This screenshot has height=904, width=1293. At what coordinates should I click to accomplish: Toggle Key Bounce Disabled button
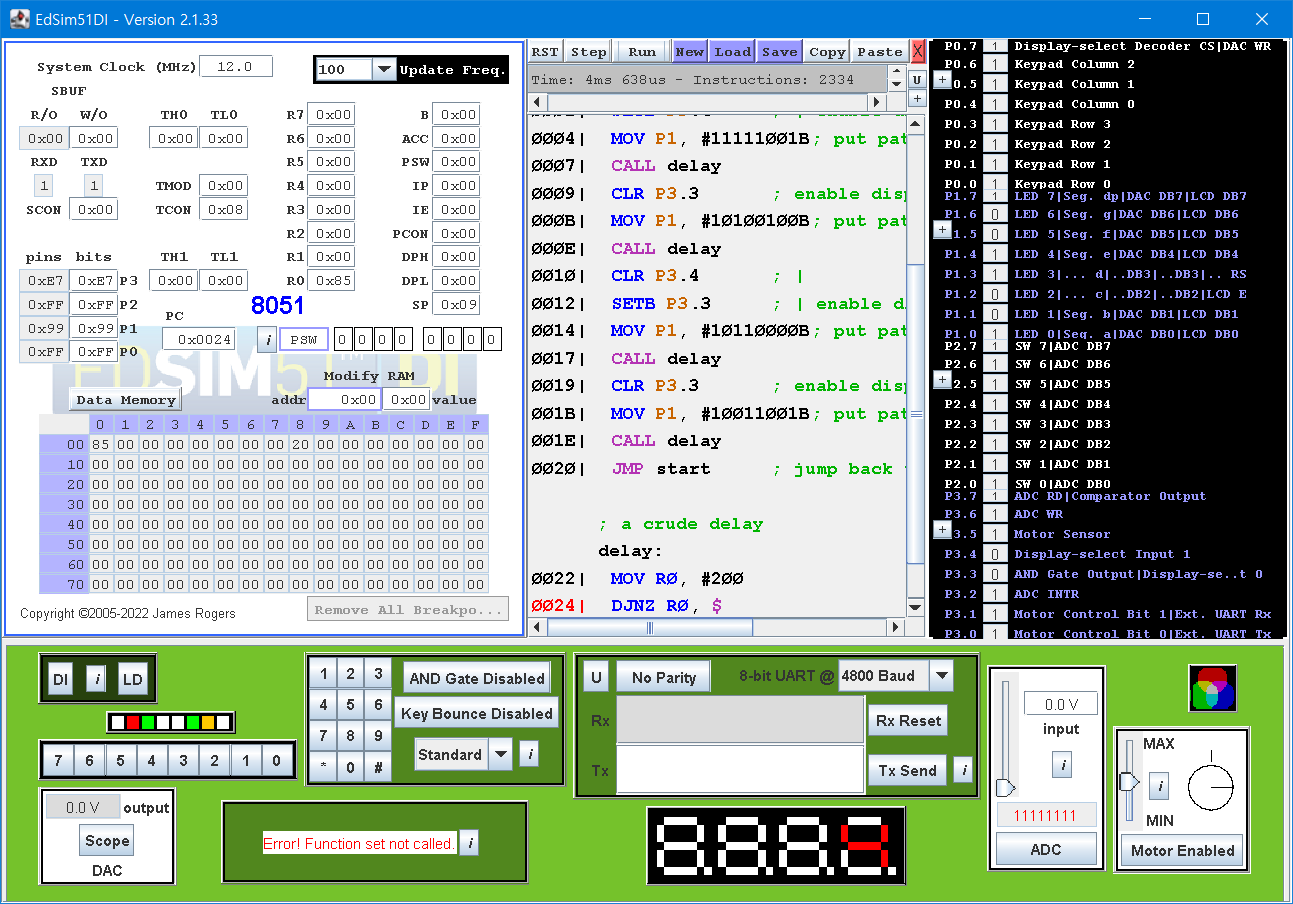476,713
